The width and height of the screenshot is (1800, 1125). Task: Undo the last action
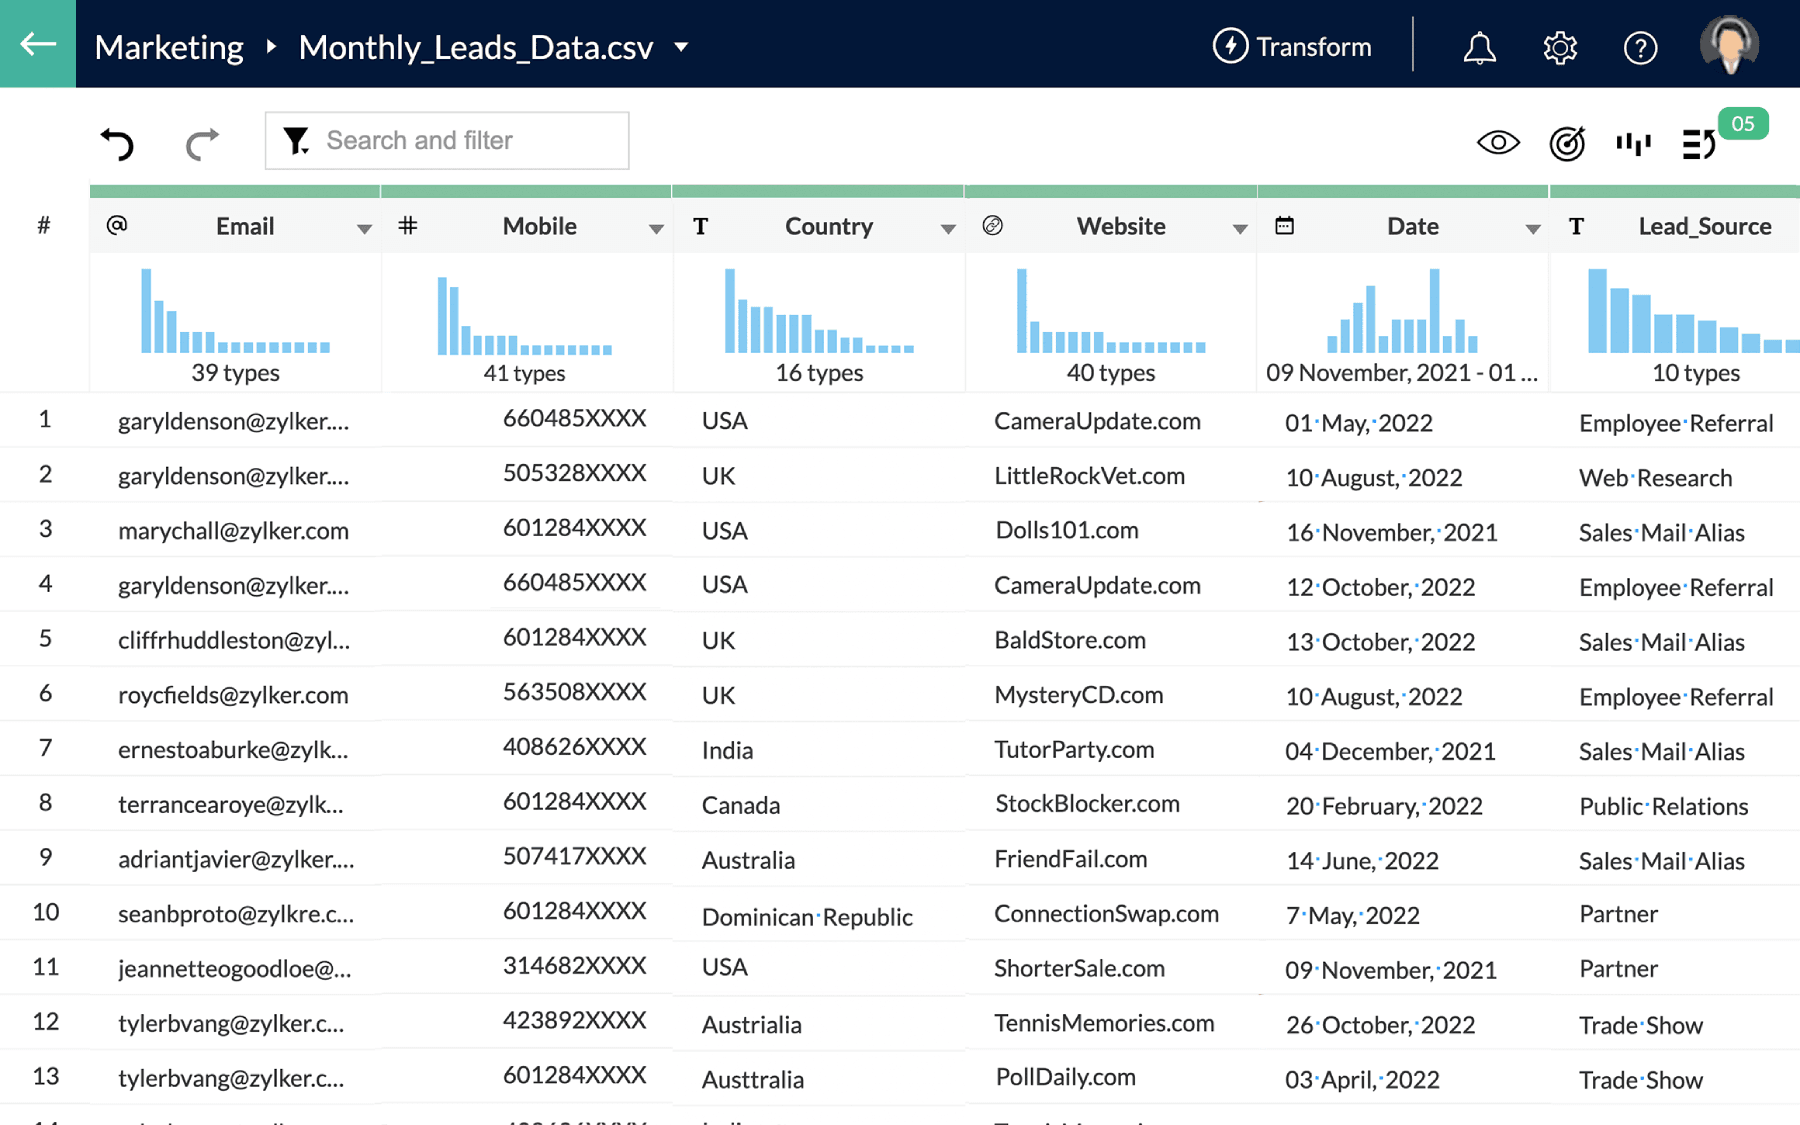point(117,143)
